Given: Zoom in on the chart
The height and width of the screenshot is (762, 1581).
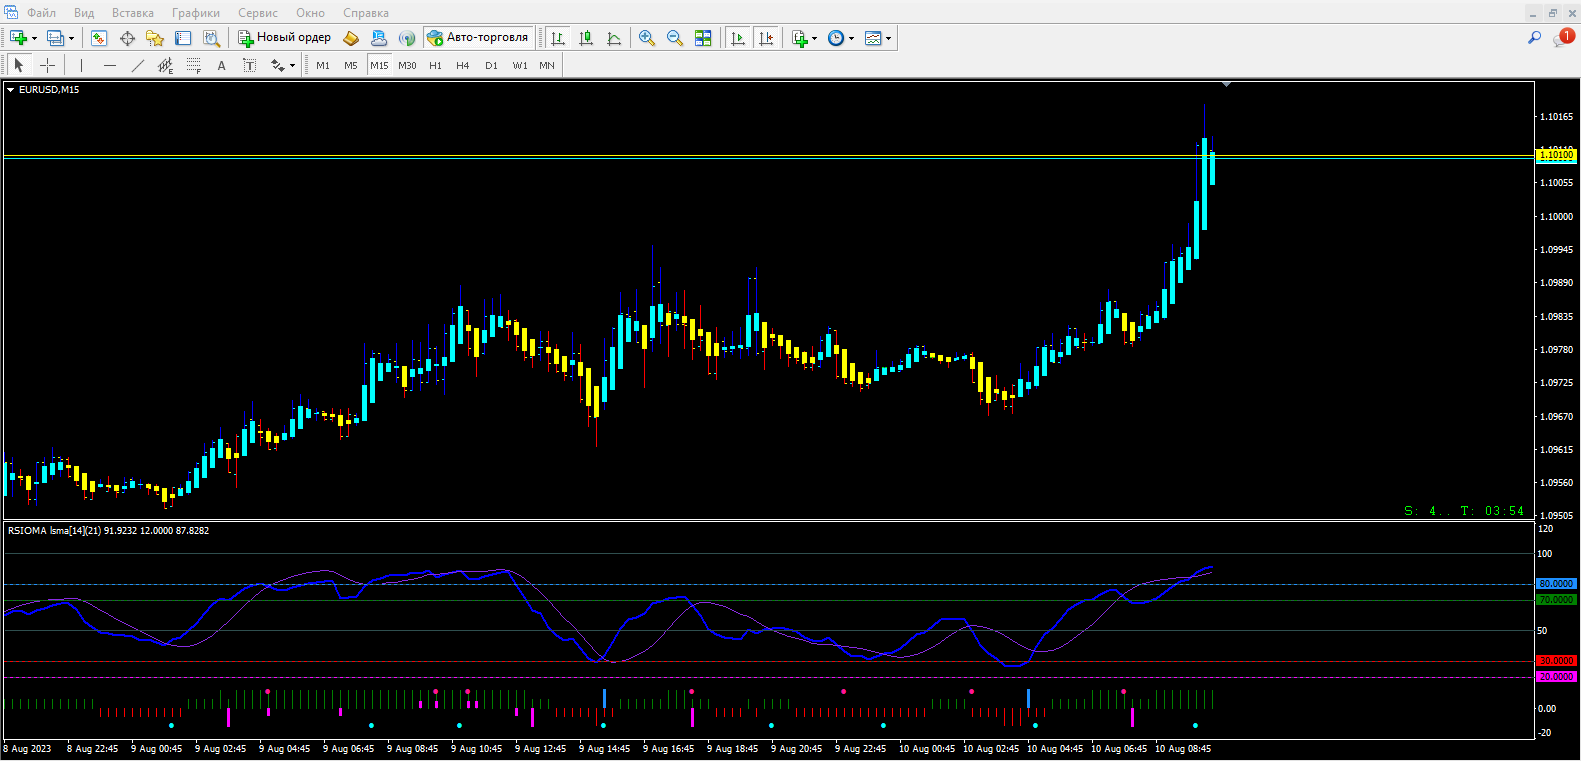Looking at the screenshot, I should click(647, 38).
